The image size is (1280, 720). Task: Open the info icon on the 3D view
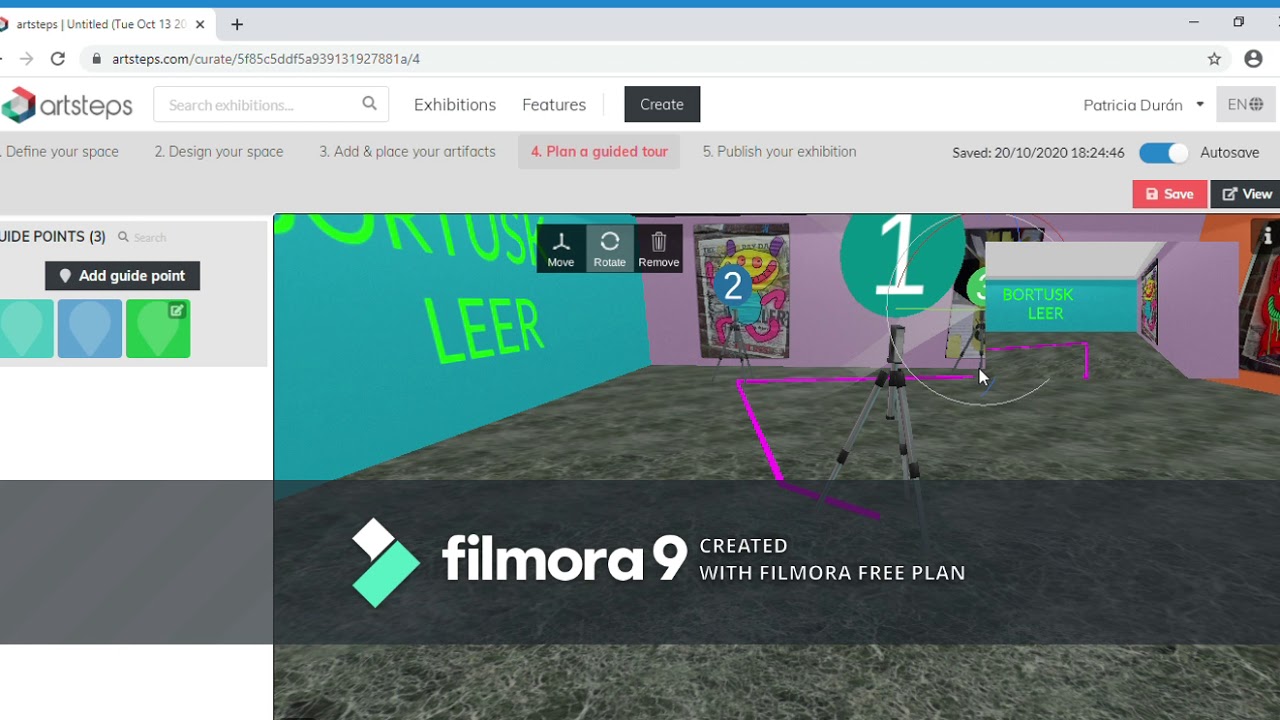click(1267, 236)
